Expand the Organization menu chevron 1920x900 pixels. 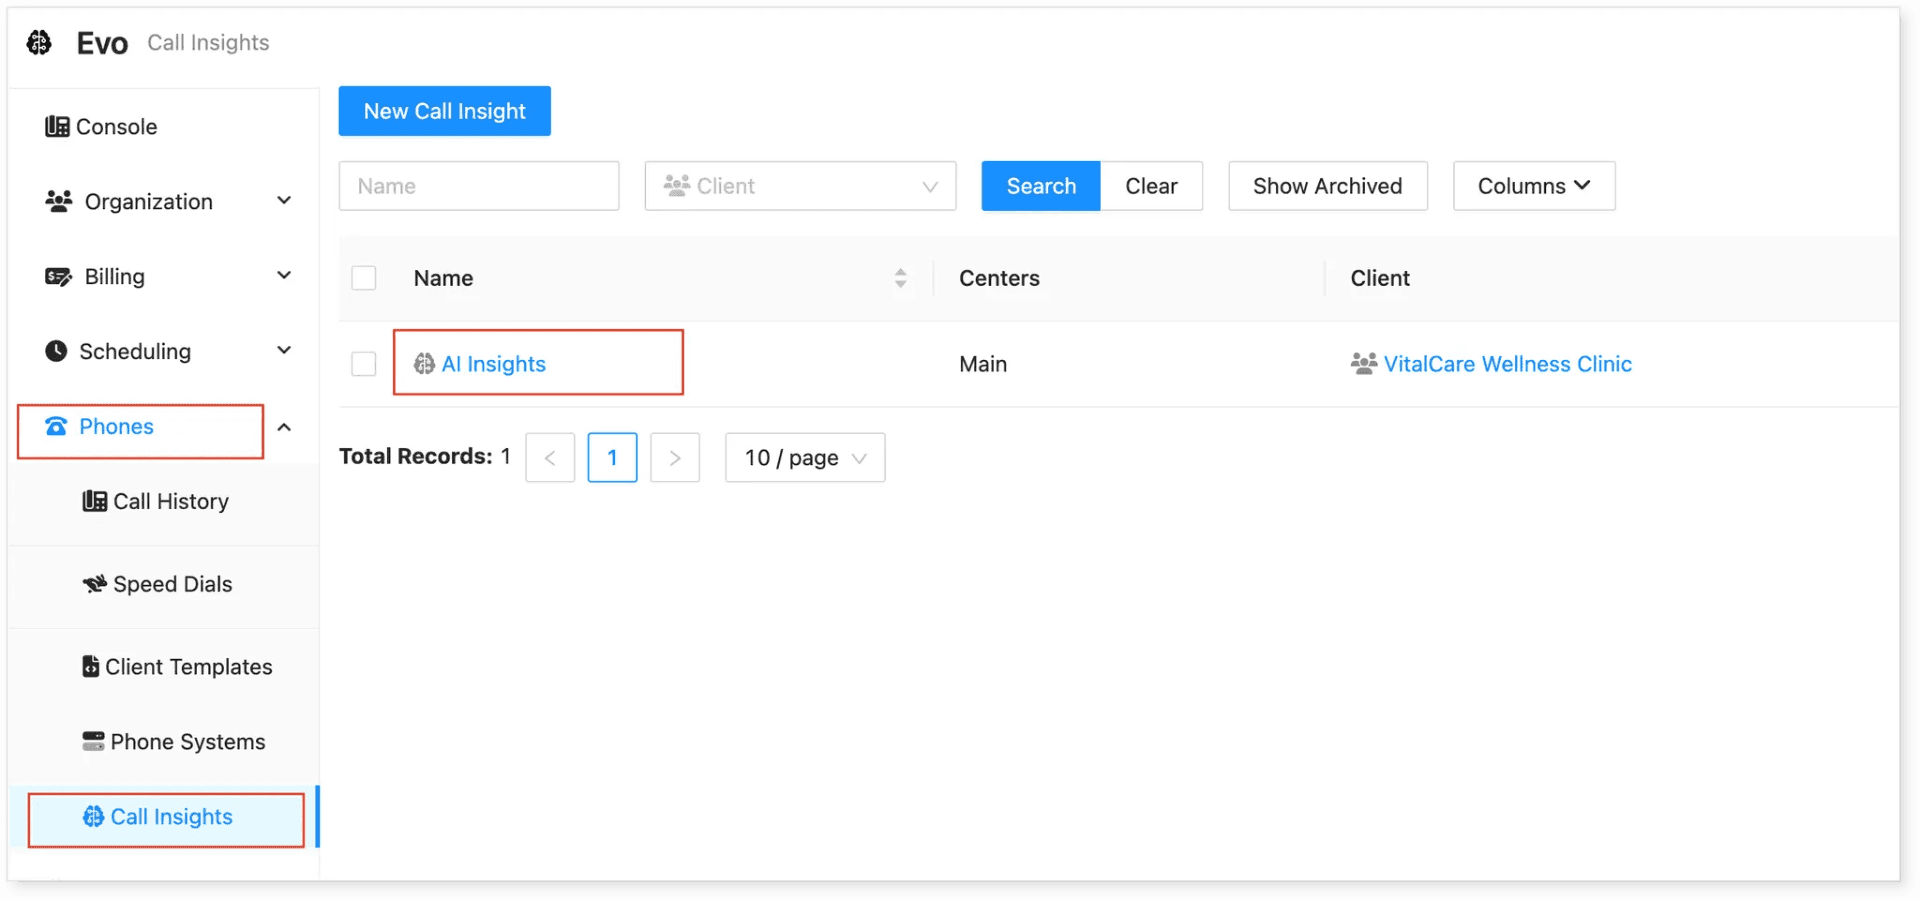(284, 201)
